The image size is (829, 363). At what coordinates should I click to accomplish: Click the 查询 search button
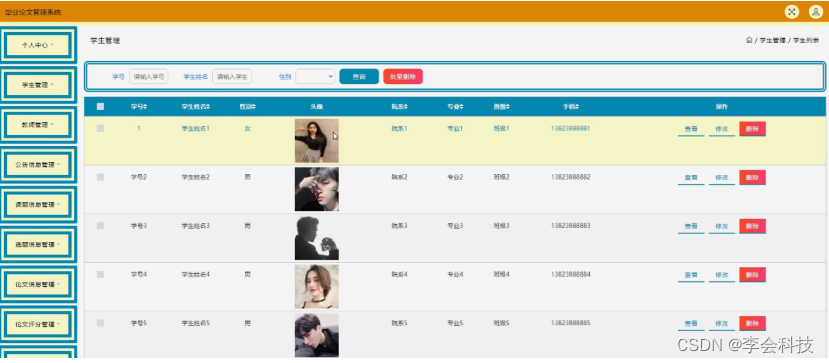[359, 77]
